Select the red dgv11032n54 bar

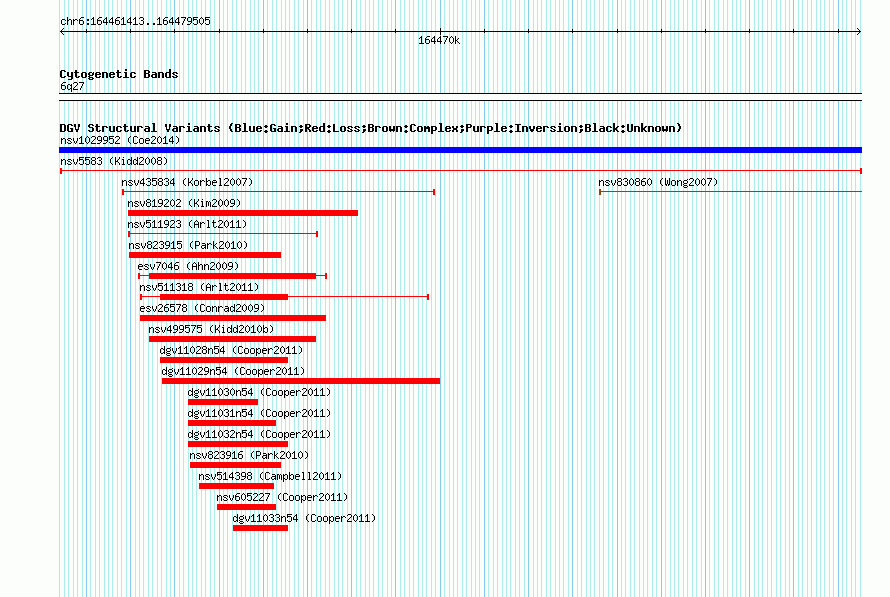tap(238, 444)
